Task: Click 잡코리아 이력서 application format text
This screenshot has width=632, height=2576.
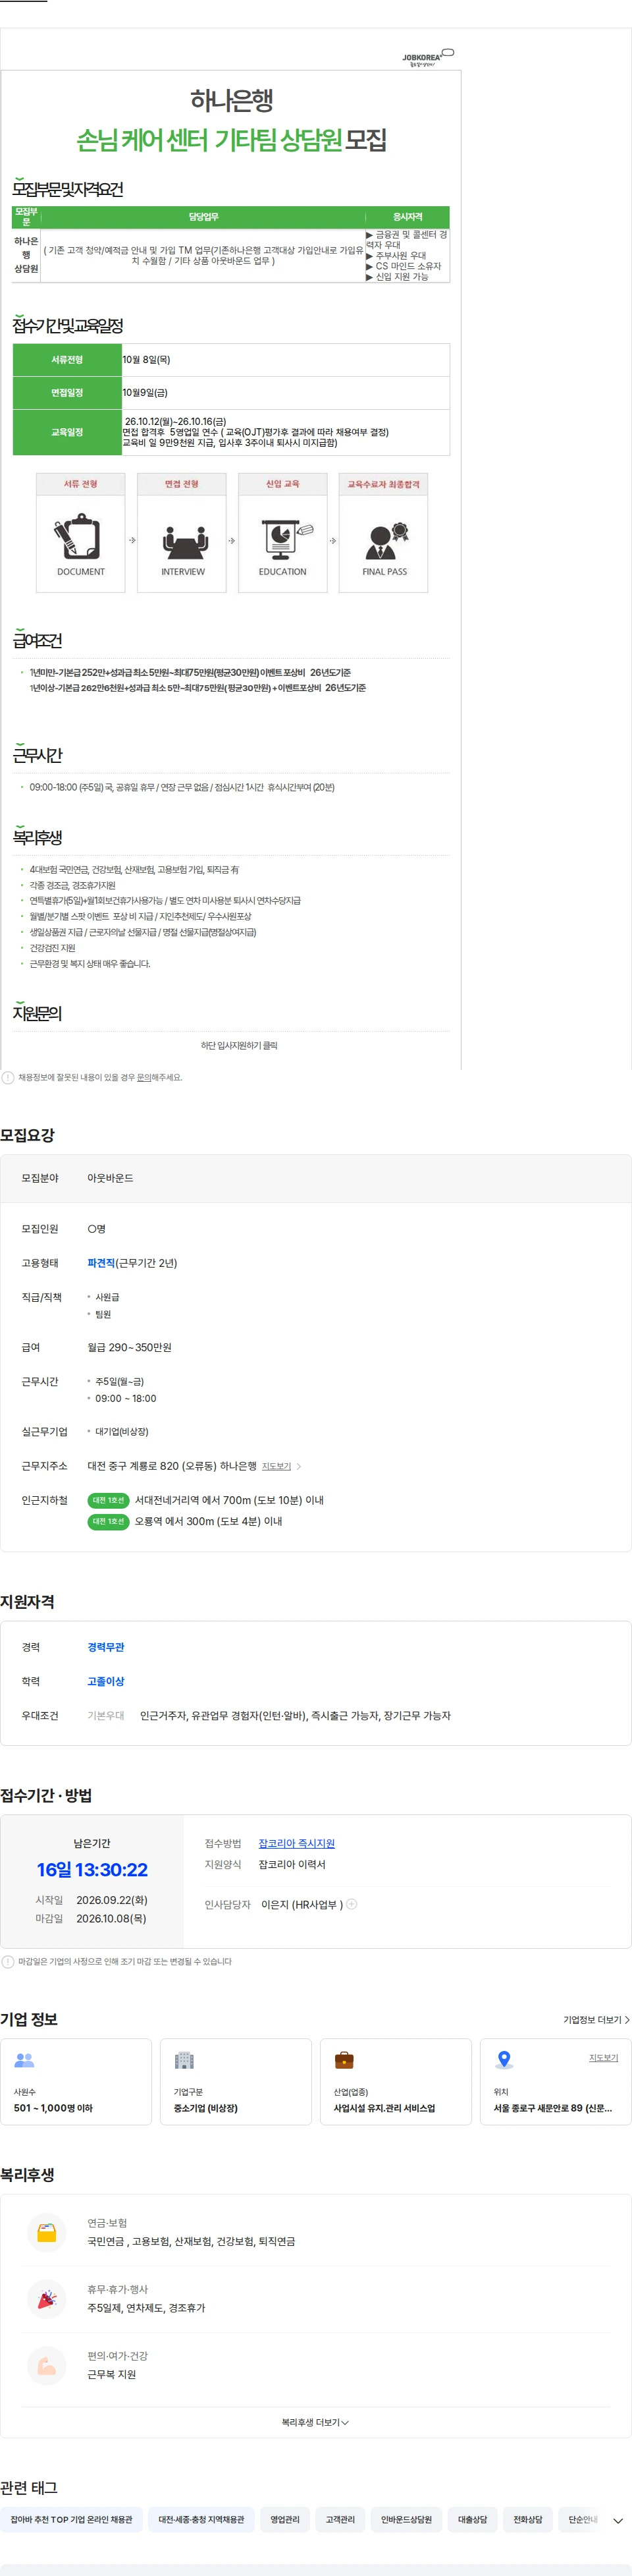Action: tap(292, 1864)
